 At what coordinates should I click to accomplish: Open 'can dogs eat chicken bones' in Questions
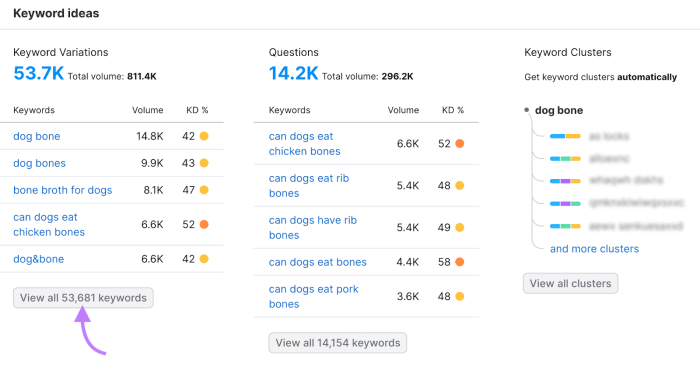pos(304,144)
